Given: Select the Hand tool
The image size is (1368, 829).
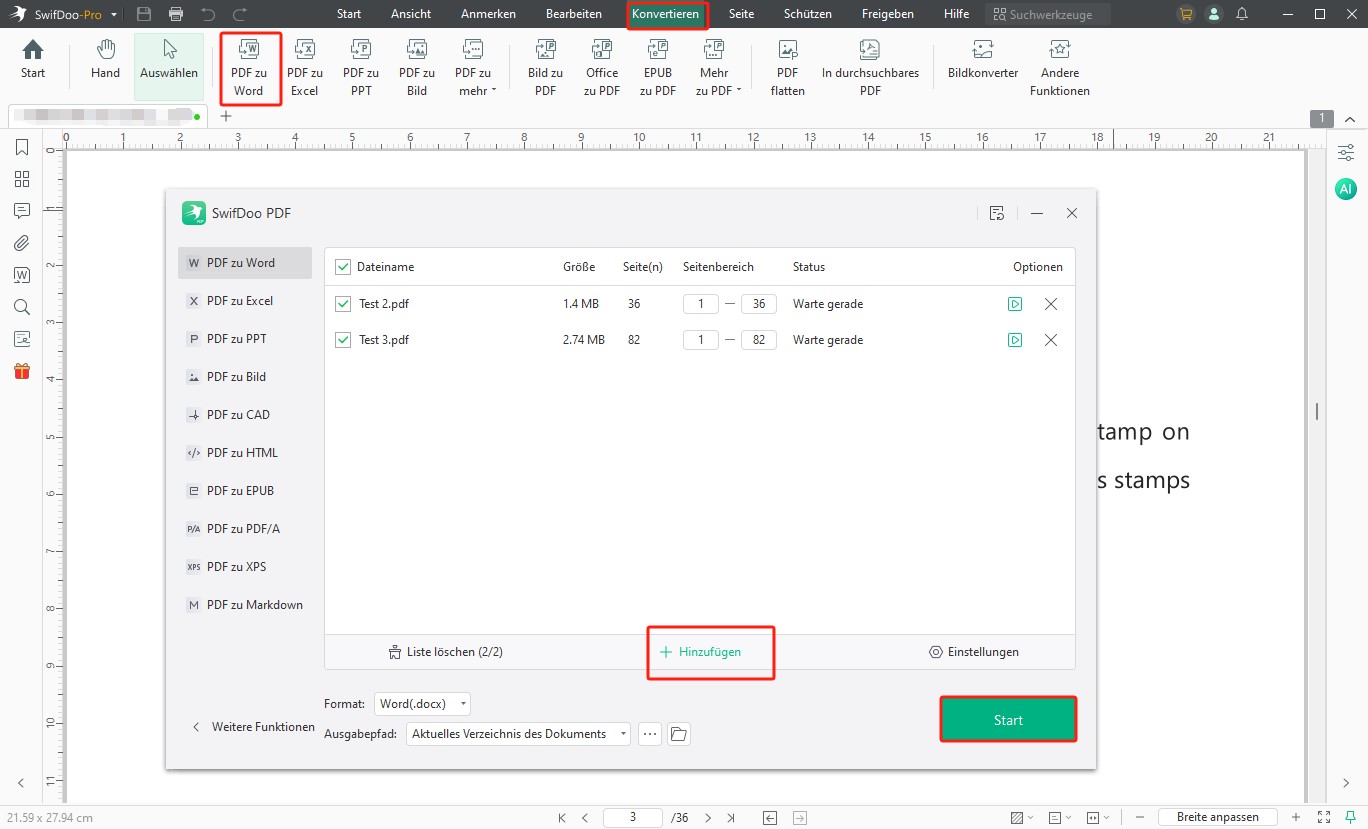Looking at the screenshot, I should click(105, 60).
